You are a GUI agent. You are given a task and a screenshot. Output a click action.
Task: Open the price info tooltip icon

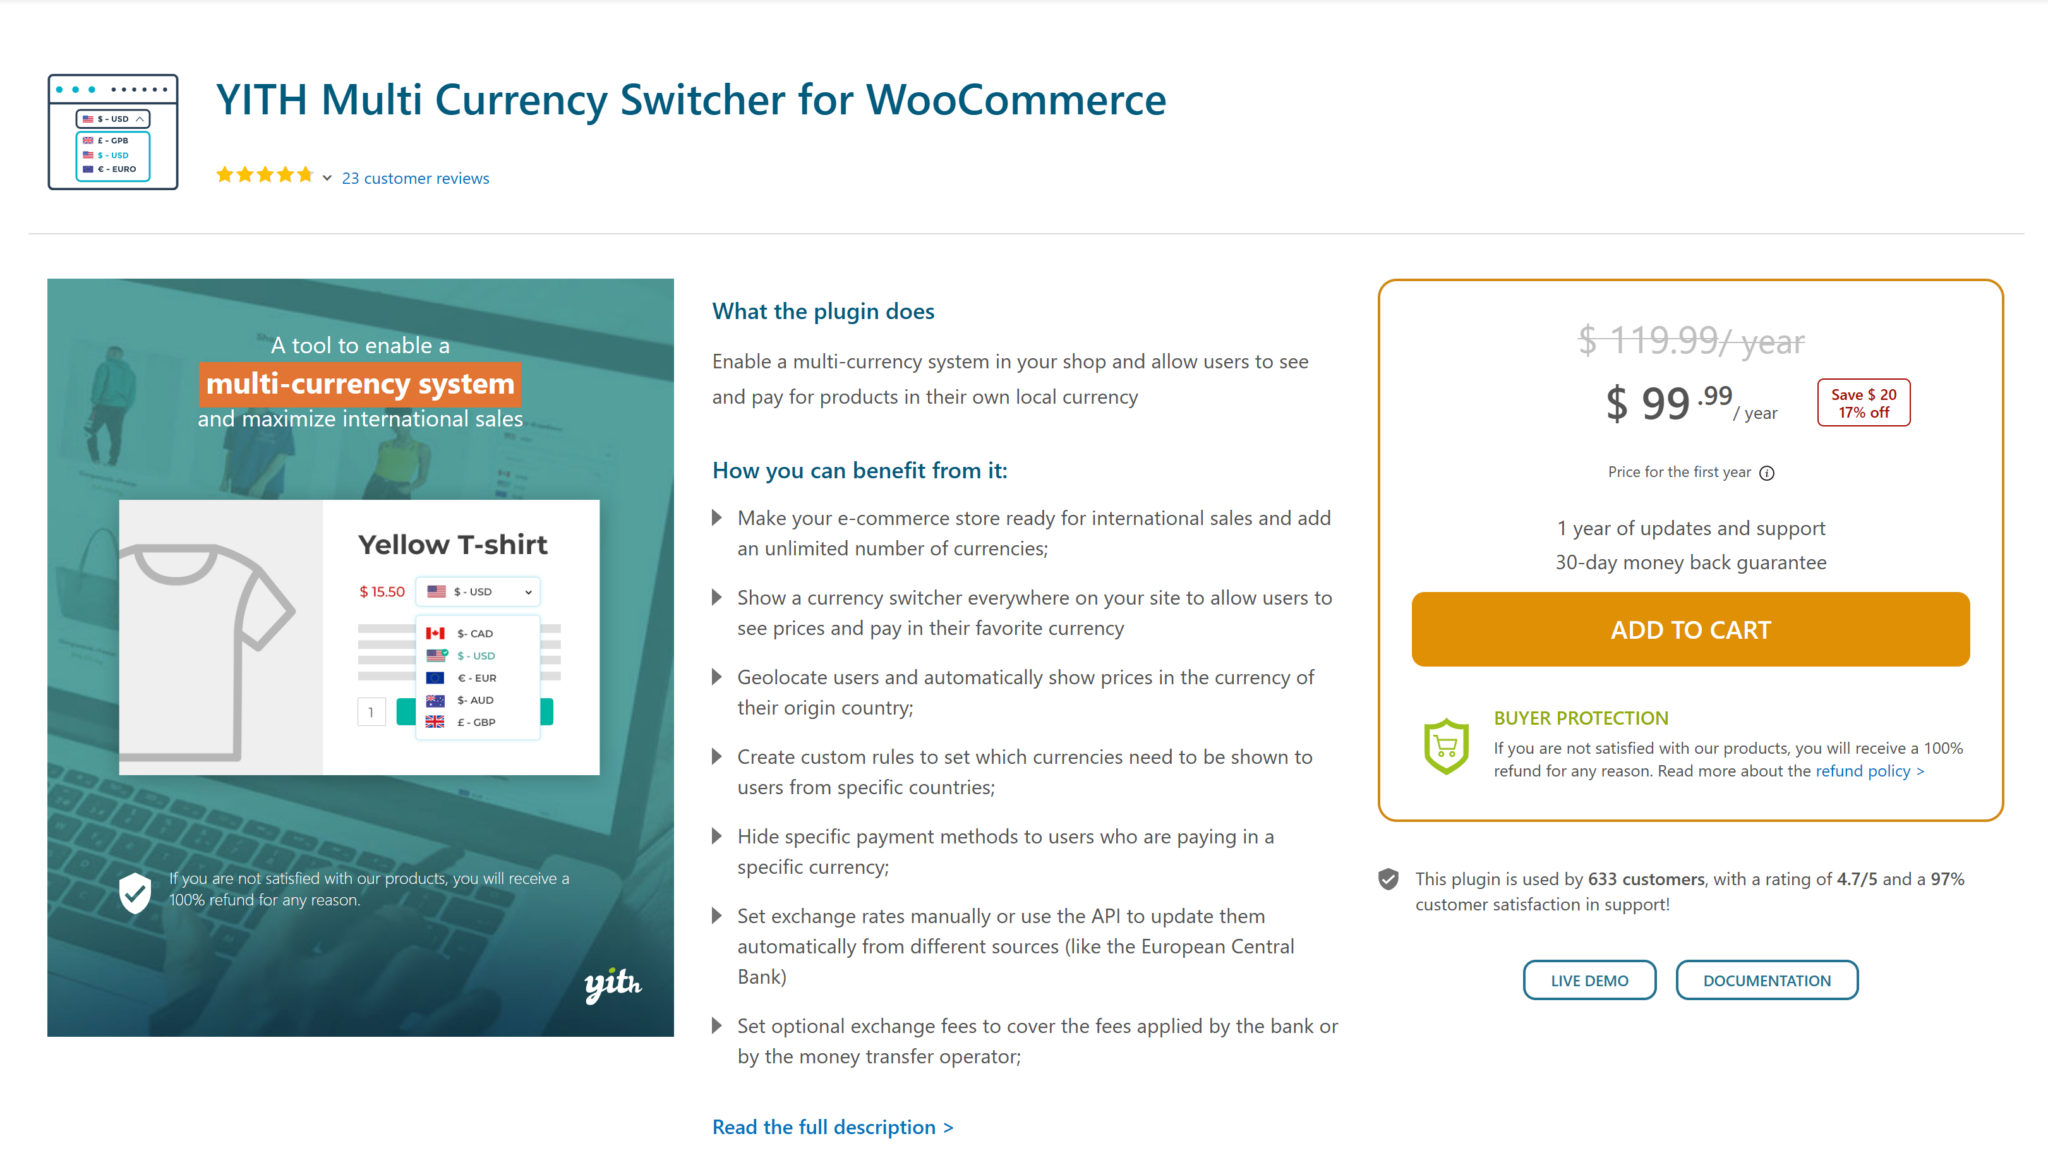pos(1768,472)
